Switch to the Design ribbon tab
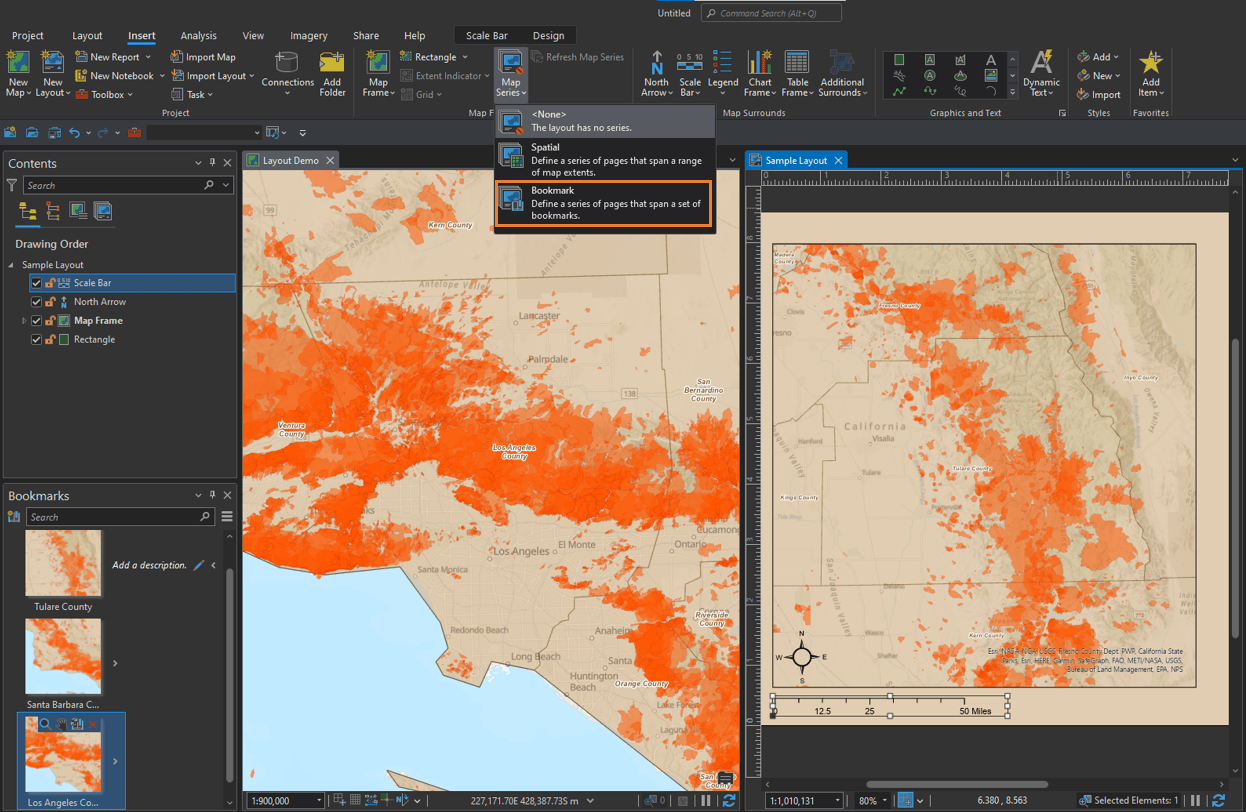Viewport: 1246px width, 812px height. click(548, 34)
